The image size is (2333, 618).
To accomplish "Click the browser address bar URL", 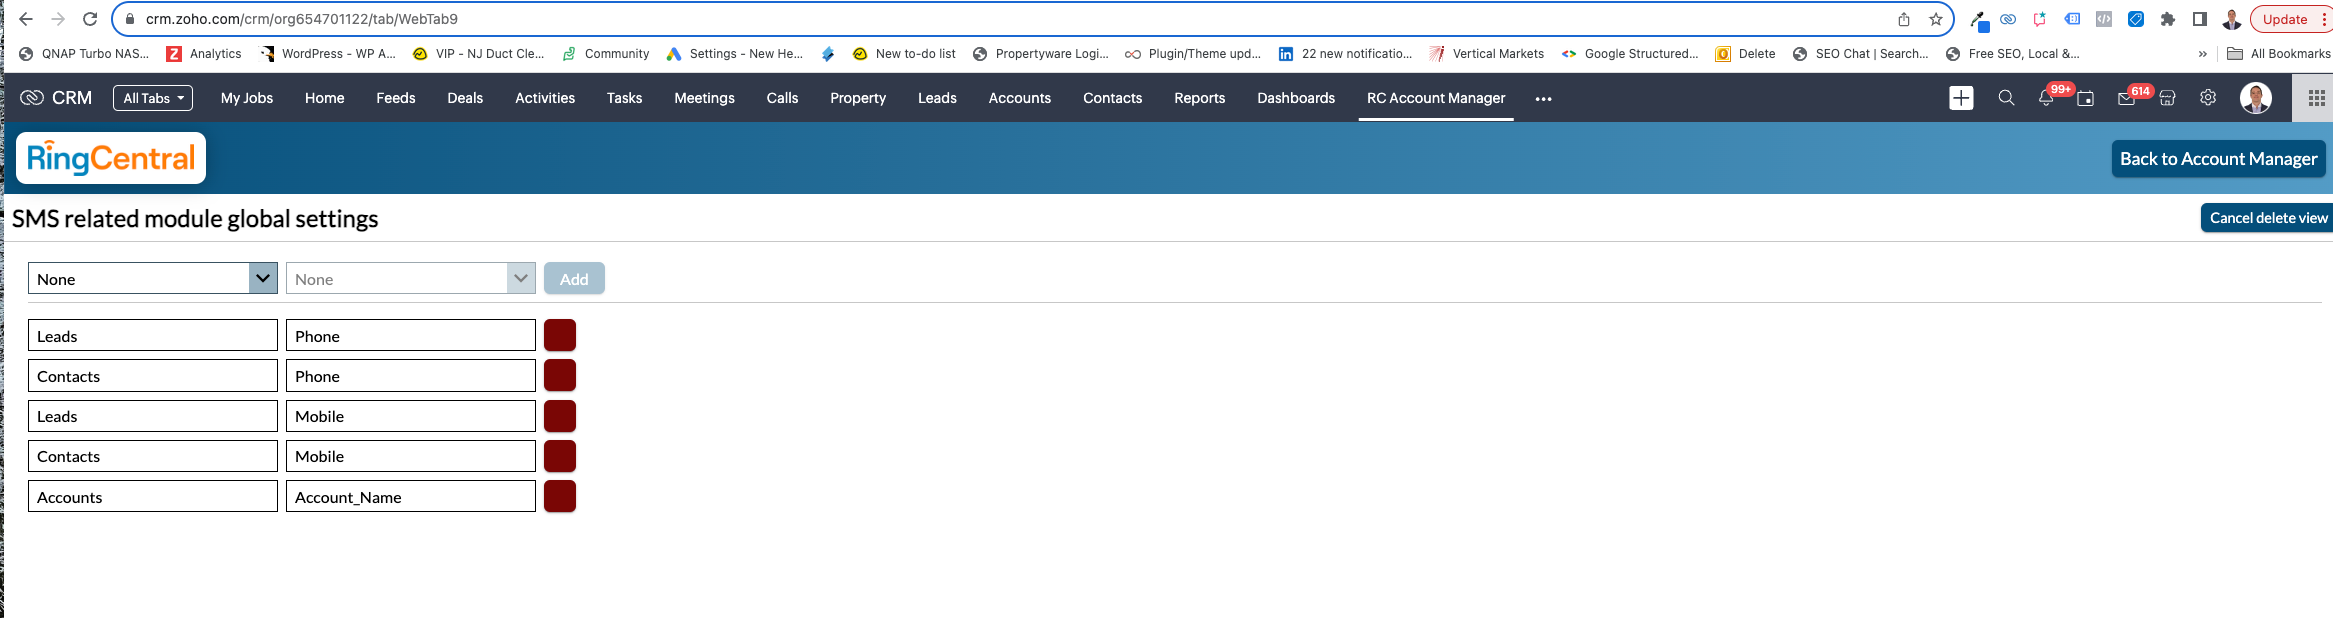I will 302,19.
